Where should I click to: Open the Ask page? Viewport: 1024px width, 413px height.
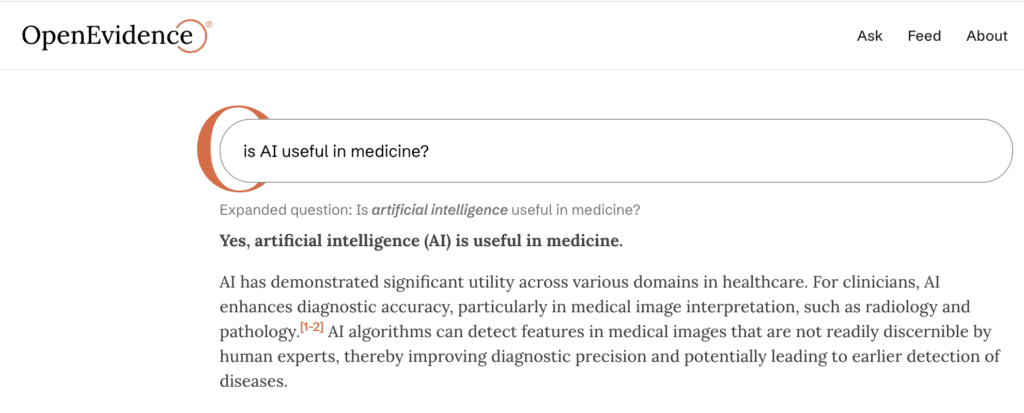click(x=870, y=36)
